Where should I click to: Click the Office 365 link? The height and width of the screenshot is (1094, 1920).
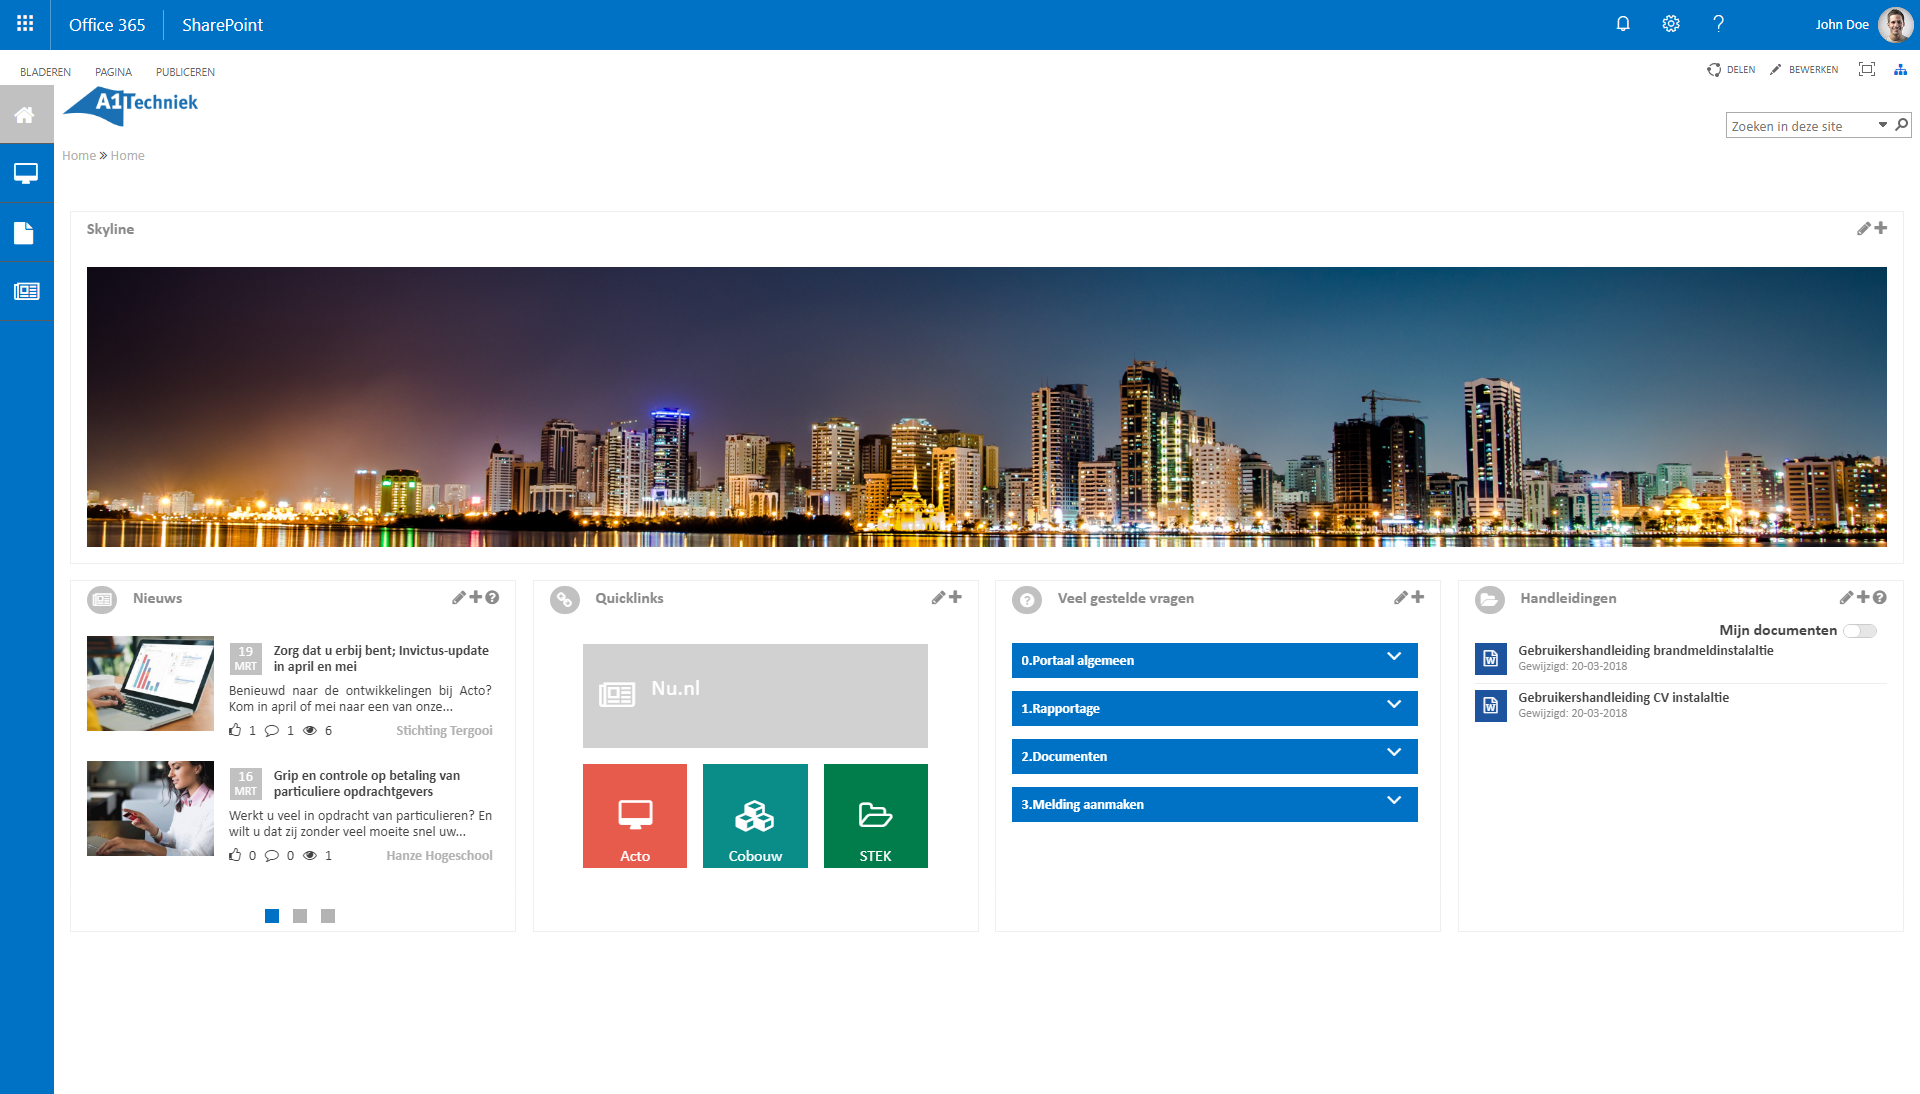(x=107, y=25)
